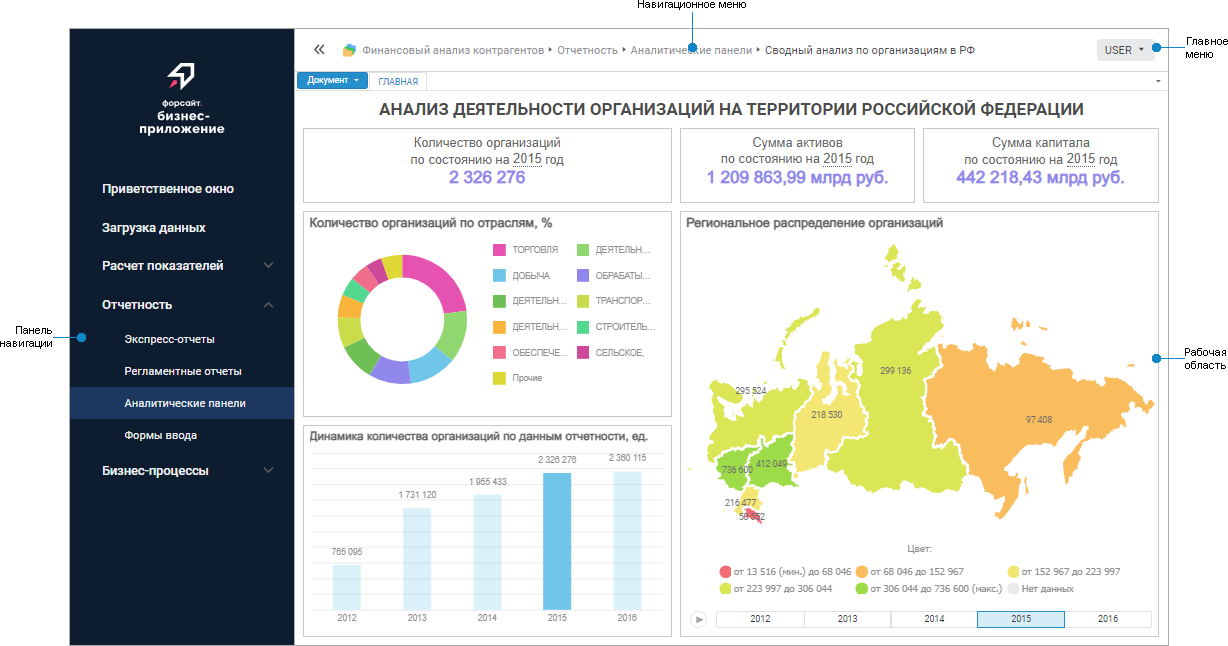1228x646 pixels.
Task: Click the blue ДОБЫЧА legend swatch
Action: click(x=500, y=275)
